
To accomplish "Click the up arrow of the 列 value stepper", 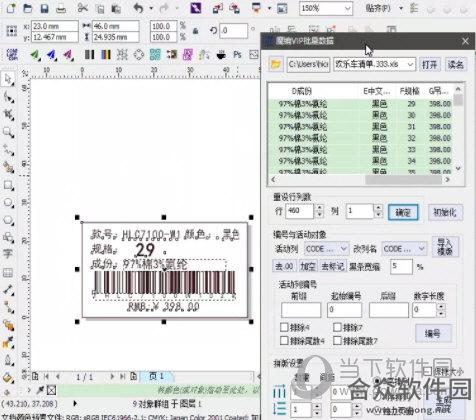I will [x=378, y=207].
